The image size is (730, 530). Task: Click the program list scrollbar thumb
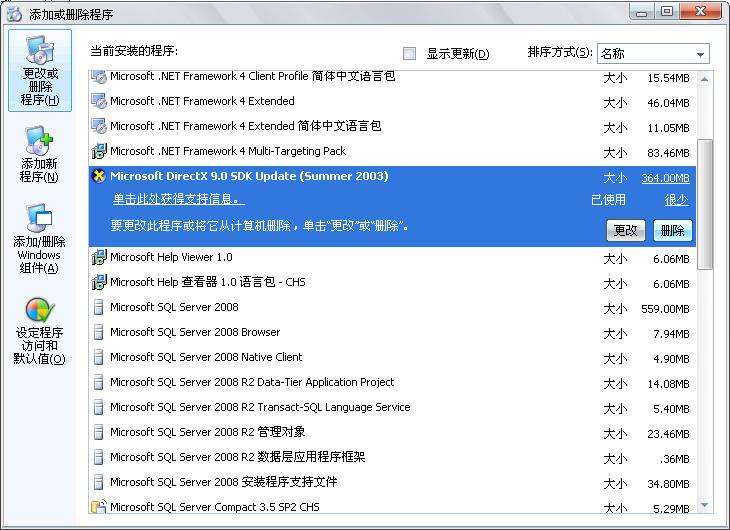point(705,204)
